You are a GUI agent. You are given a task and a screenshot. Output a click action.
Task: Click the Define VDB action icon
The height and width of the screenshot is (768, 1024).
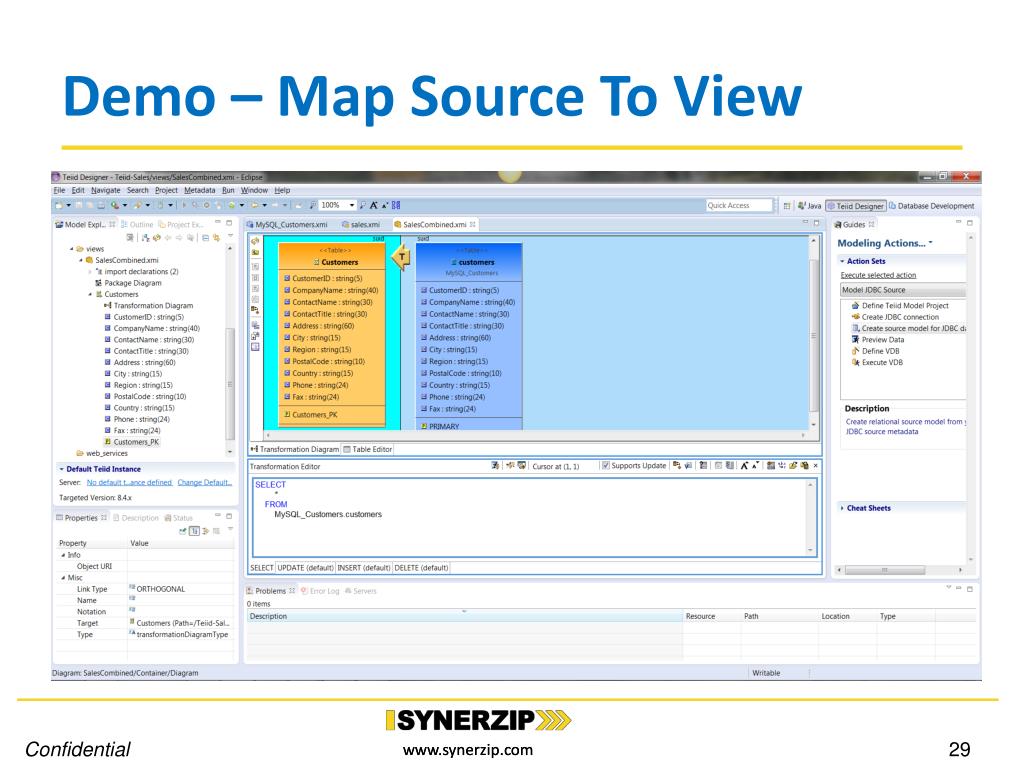pyautogui.click(x=856, y=351)
